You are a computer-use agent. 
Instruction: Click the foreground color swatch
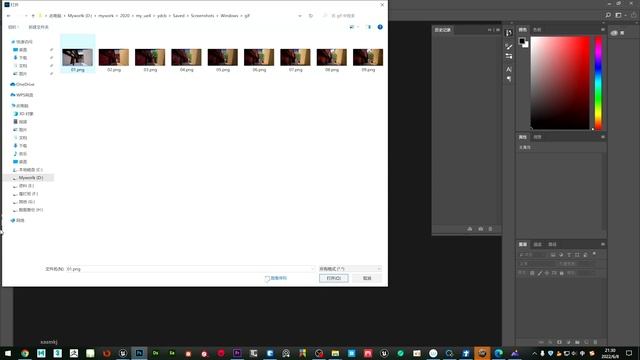point(522,41)
